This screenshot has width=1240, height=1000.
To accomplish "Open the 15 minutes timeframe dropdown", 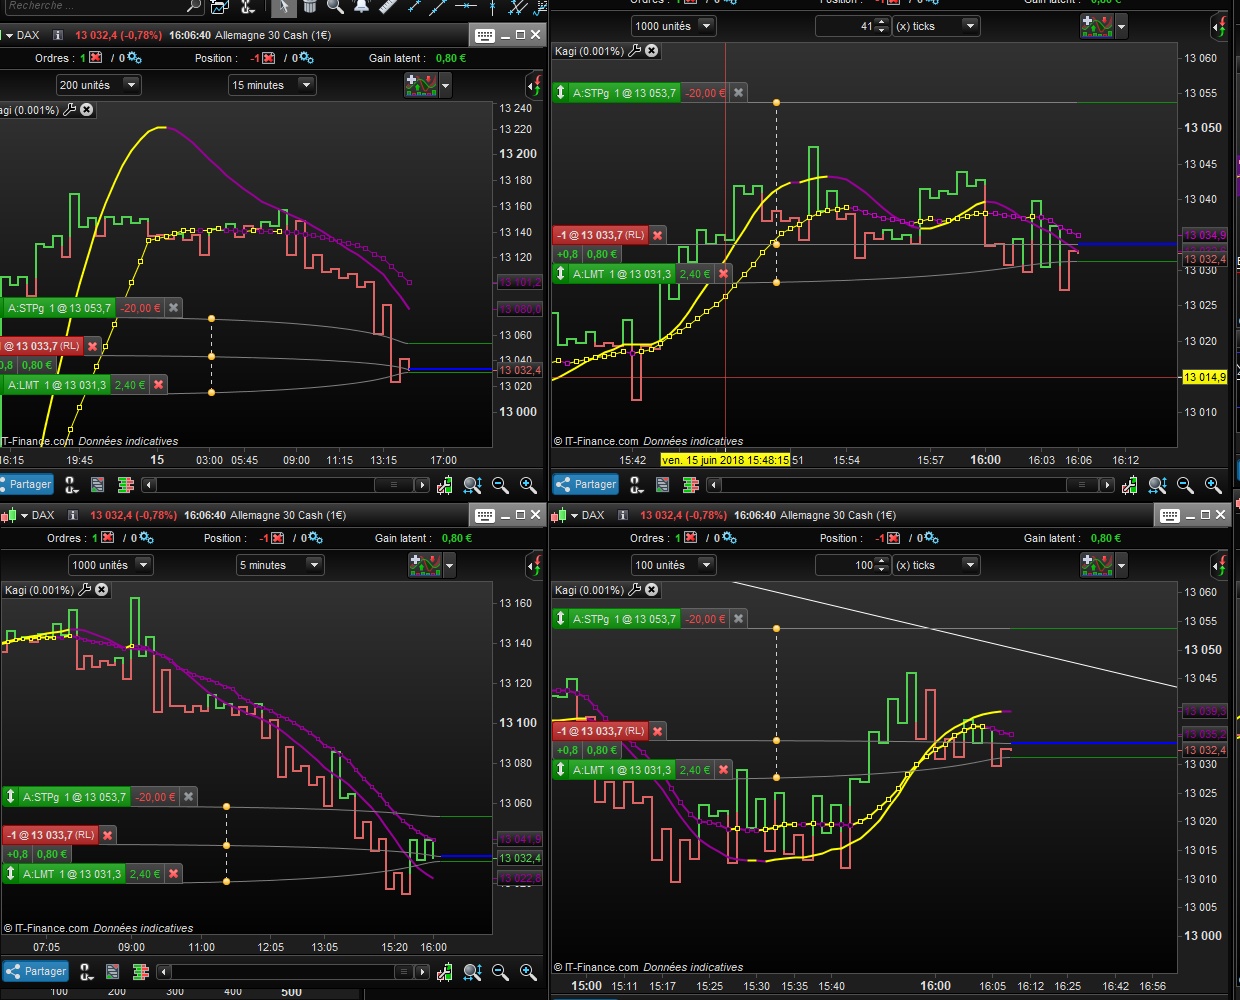I will click(x=272, y=85).
